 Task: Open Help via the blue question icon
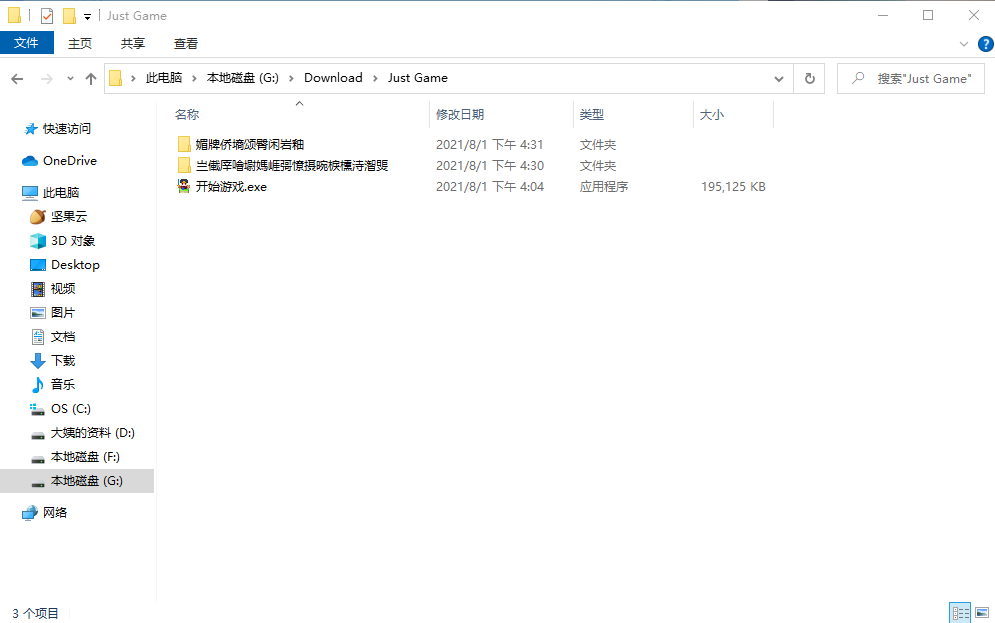[x=985, y=44]
